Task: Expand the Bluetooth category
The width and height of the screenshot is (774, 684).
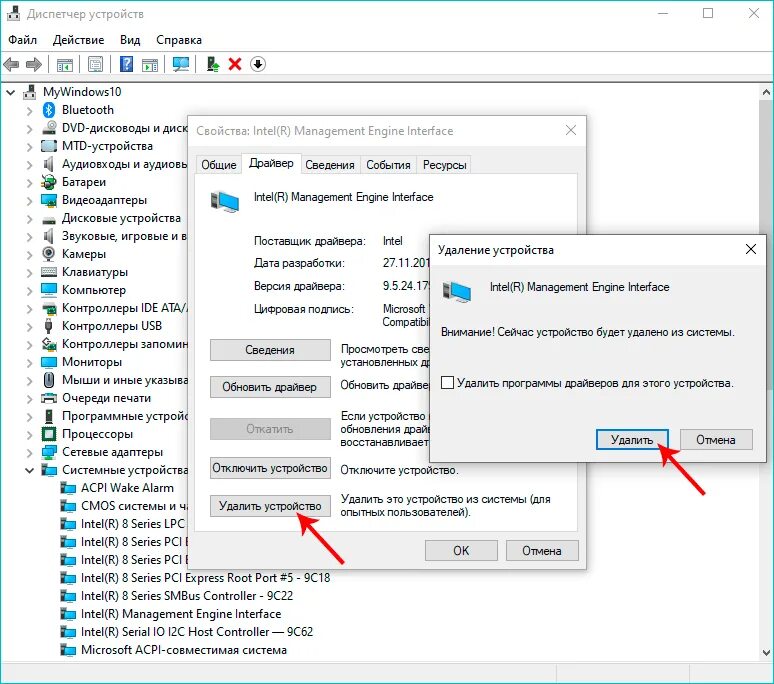Action: (x=30, y=111)
